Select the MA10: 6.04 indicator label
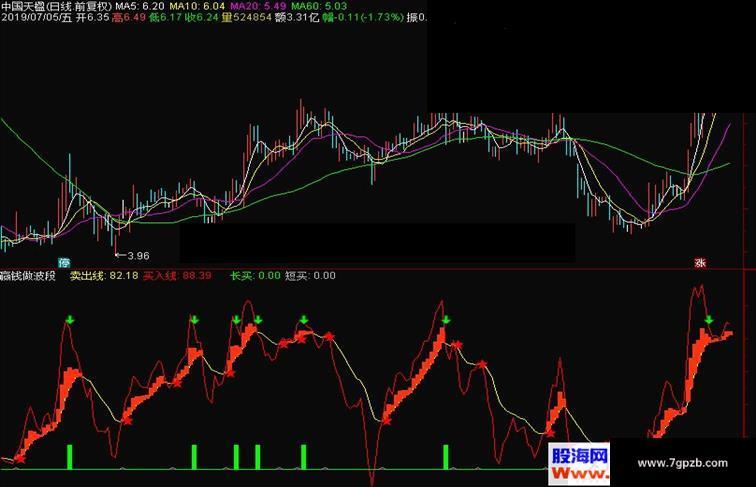 click(x=197, y=6)
